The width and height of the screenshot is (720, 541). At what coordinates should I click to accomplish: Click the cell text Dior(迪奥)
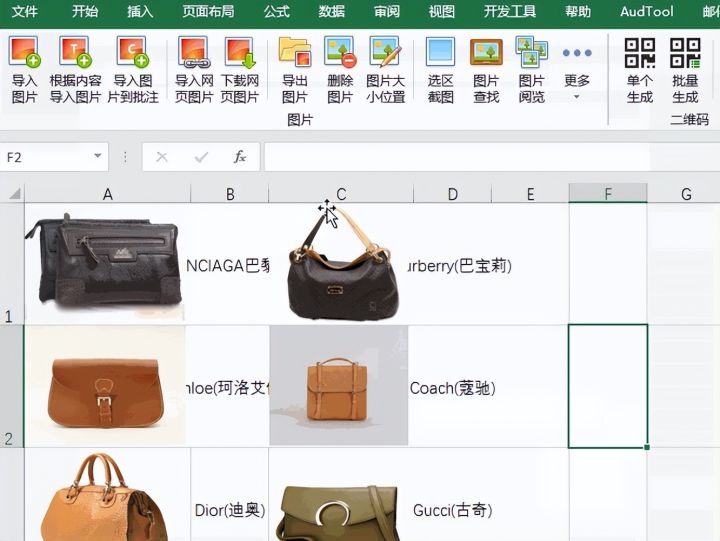point(230,510)
